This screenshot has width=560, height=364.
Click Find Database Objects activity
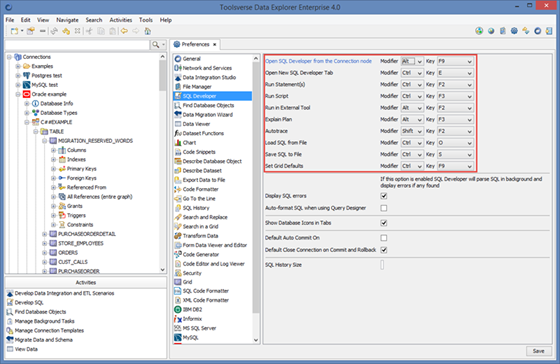tap(40, 312)
